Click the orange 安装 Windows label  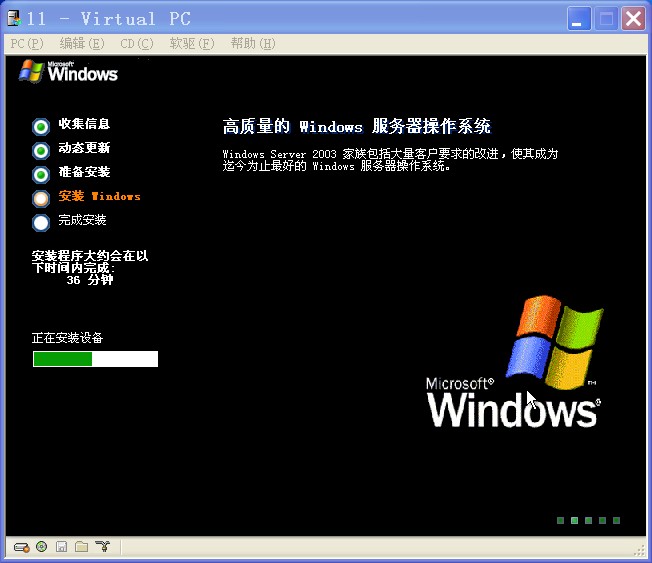point(99,196)
